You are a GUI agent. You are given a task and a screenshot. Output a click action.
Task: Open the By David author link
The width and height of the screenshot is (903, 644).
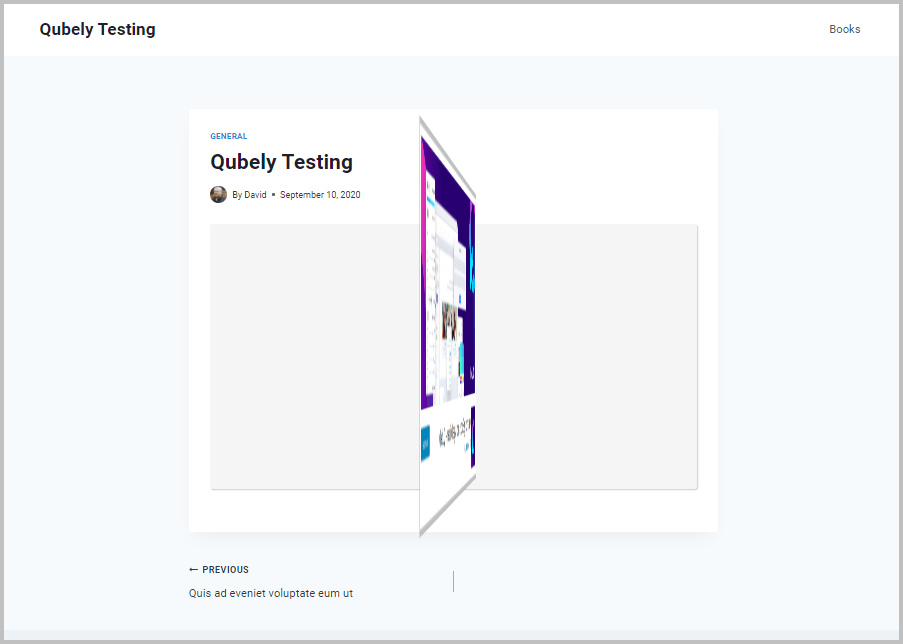point(249,195)
